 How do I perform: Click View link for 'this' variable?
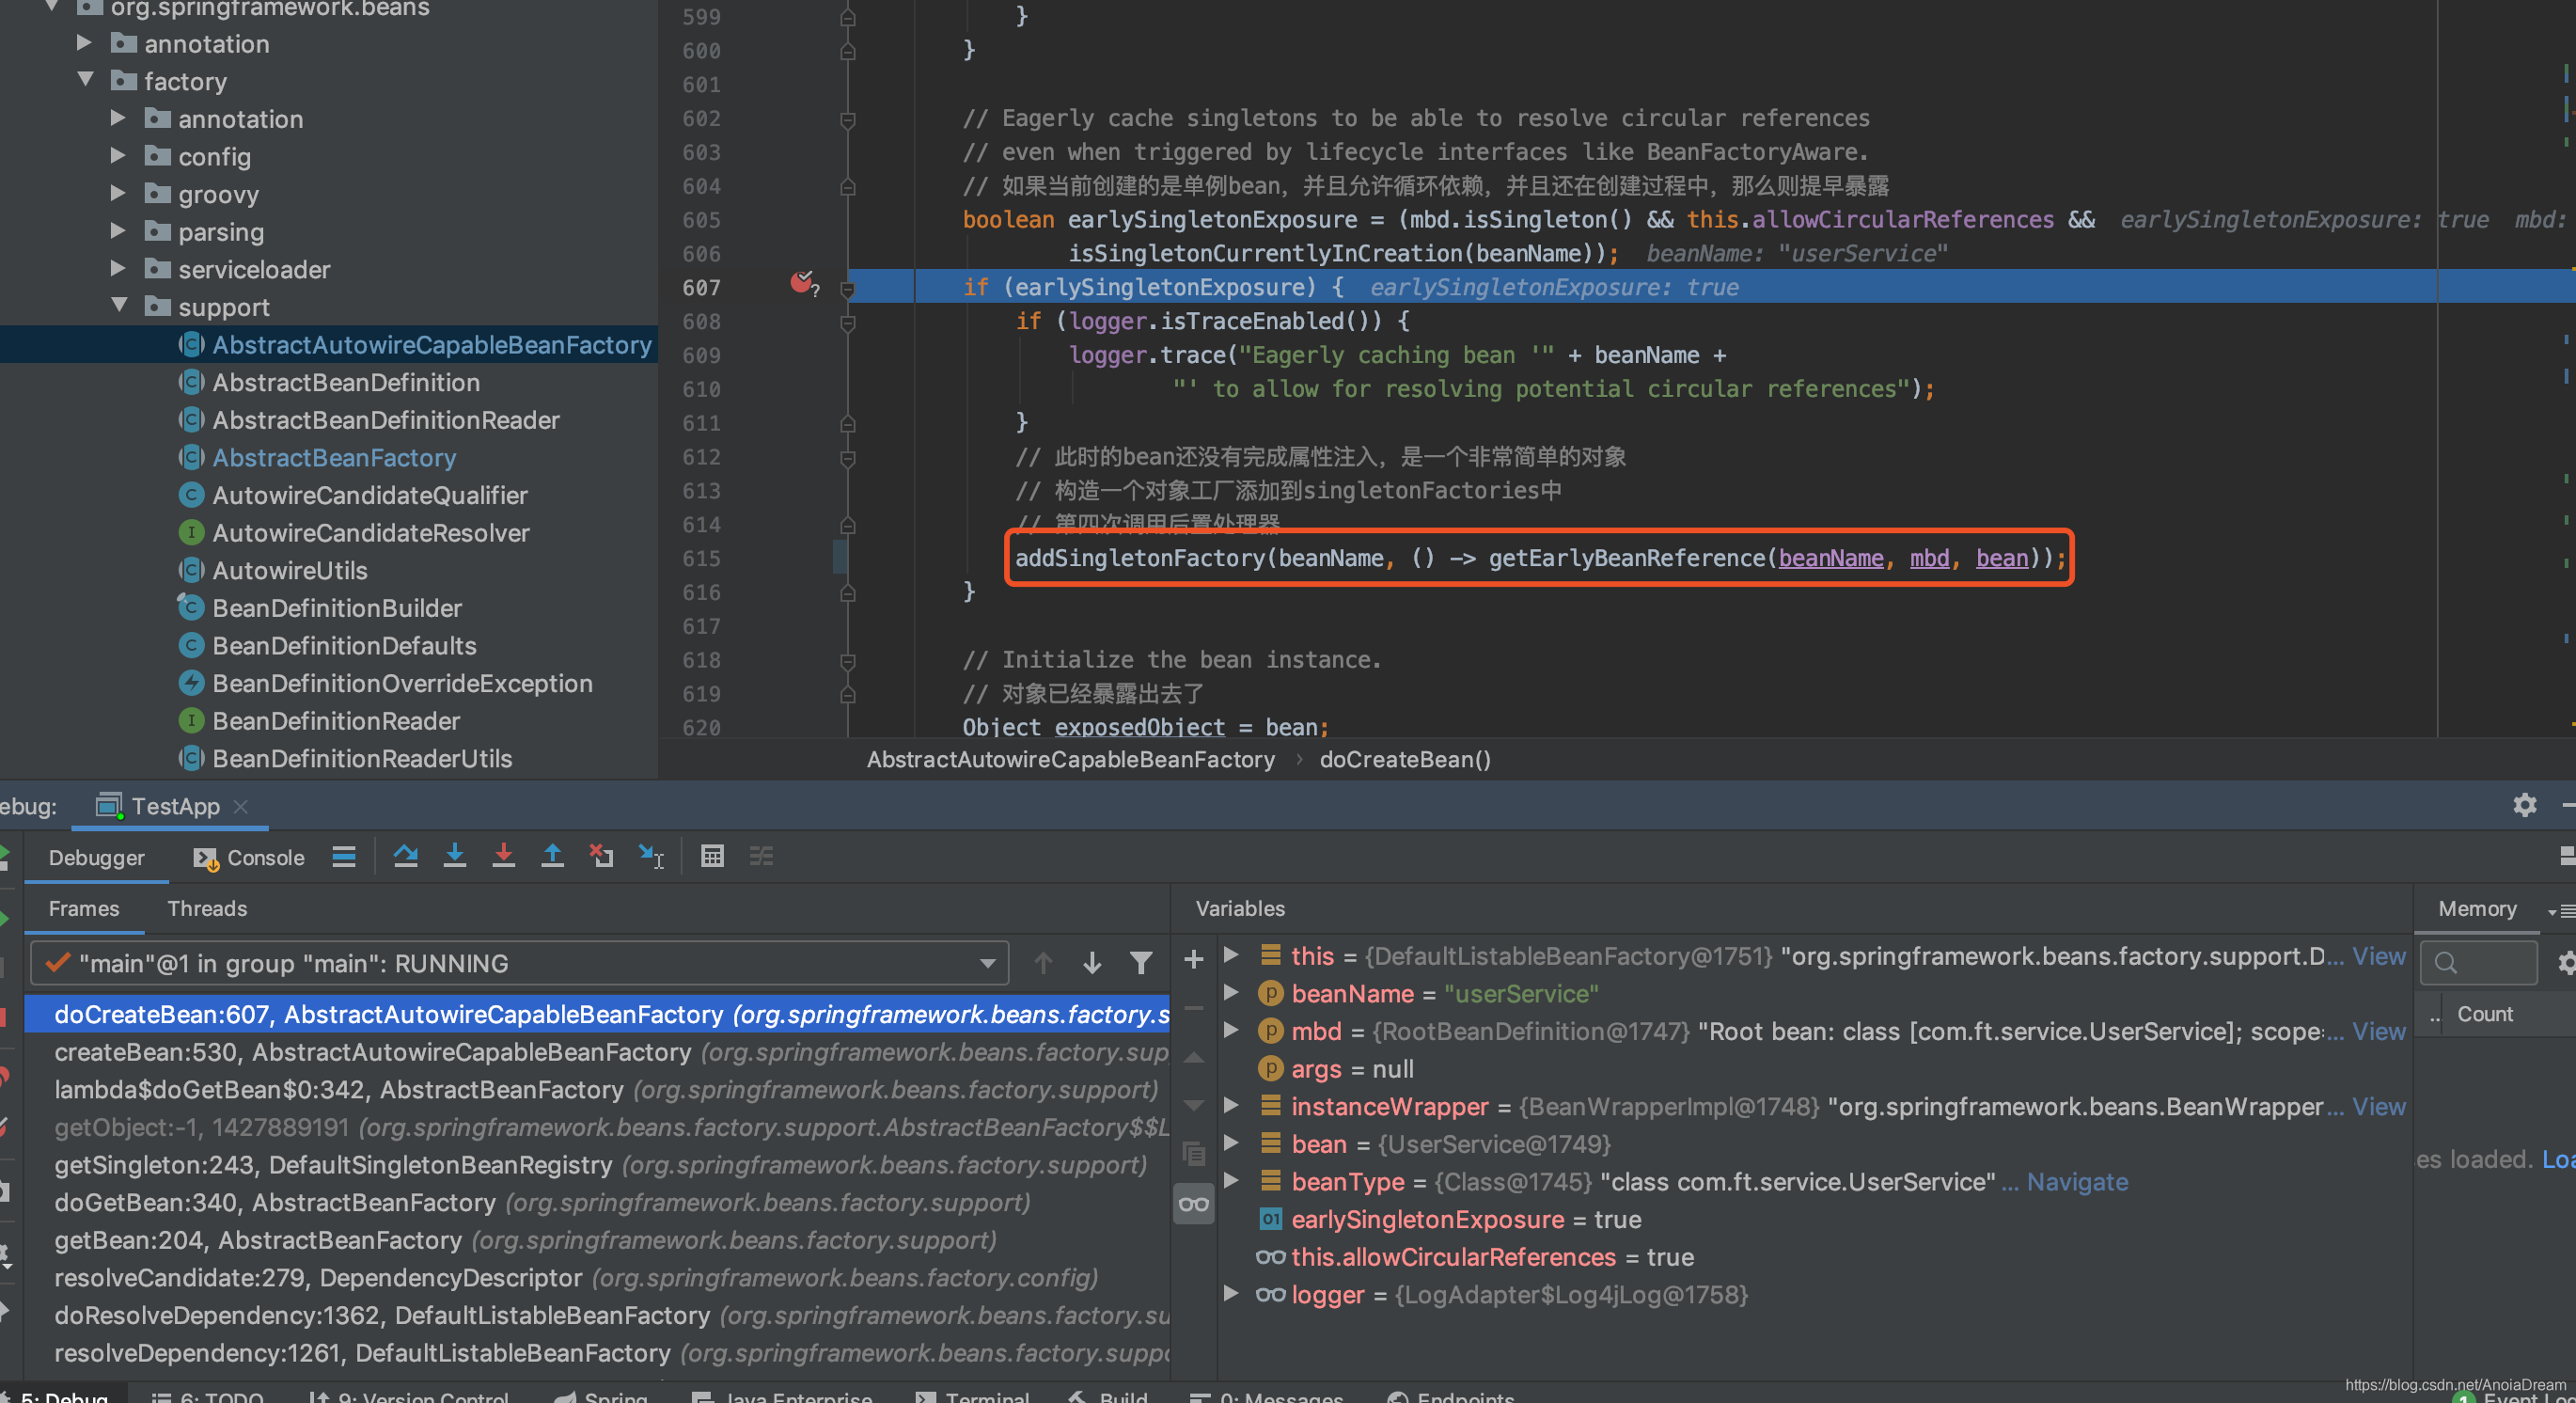click(x=2378, y=956)
